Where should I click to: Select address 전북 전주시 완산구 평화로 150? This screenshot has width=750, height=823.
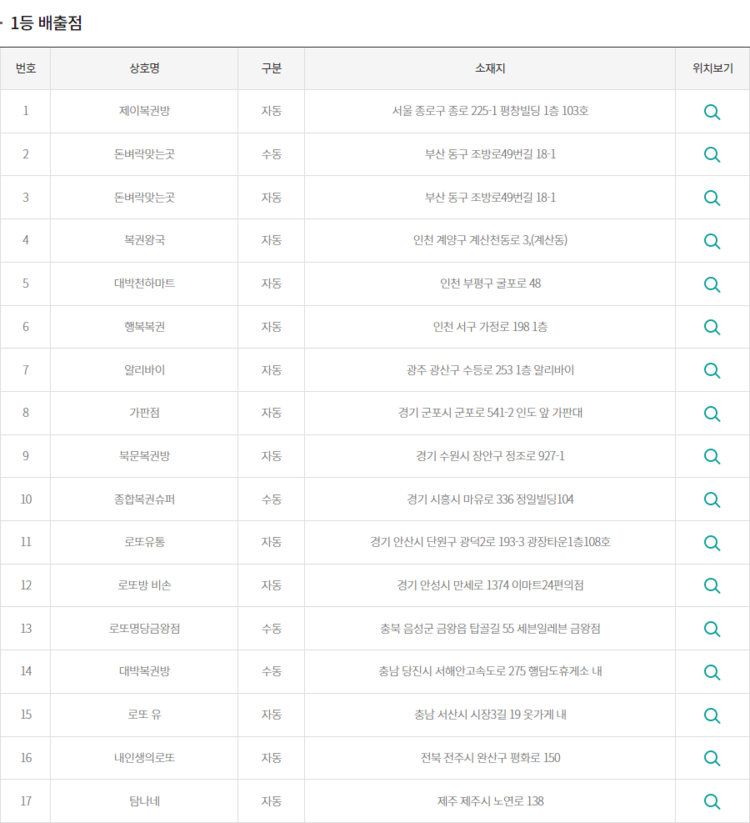tap(490, 757)
